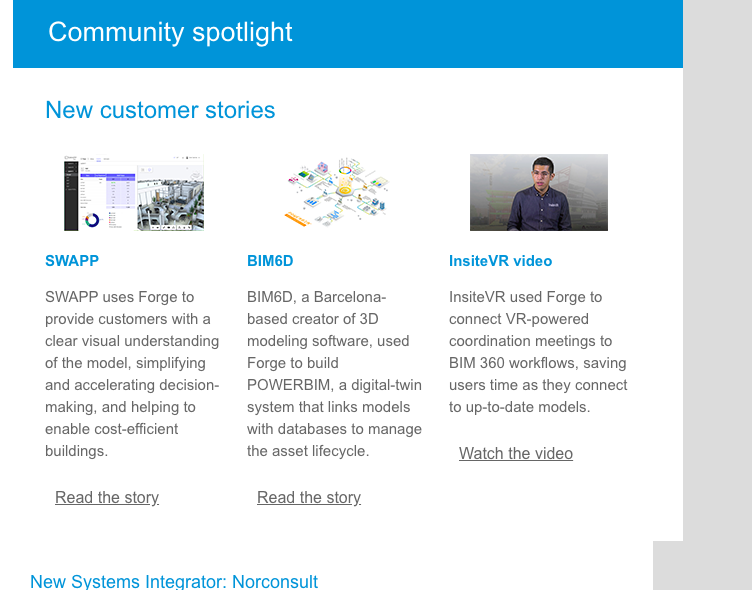Image resolution: width=752 pixels, height=590 pixels.
Task: Click the BIM6D isometric diagram image
Action: point(335,192)
